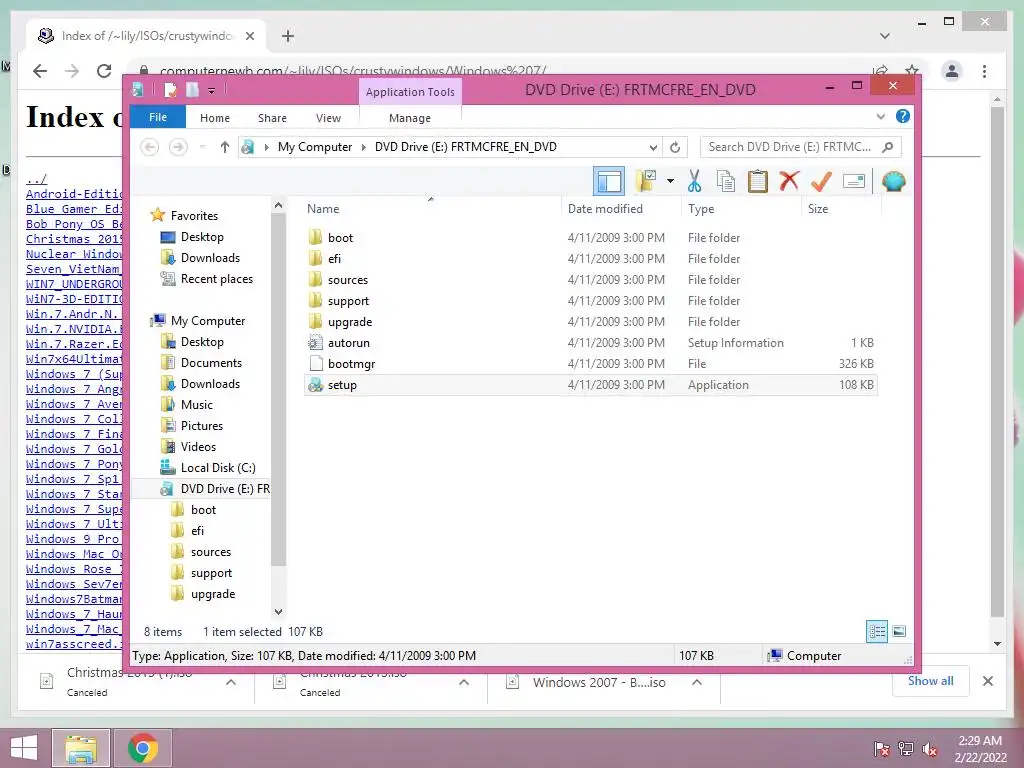Open the Chrome three-dot menu
Screen dimensions: 1024x768
984,71
